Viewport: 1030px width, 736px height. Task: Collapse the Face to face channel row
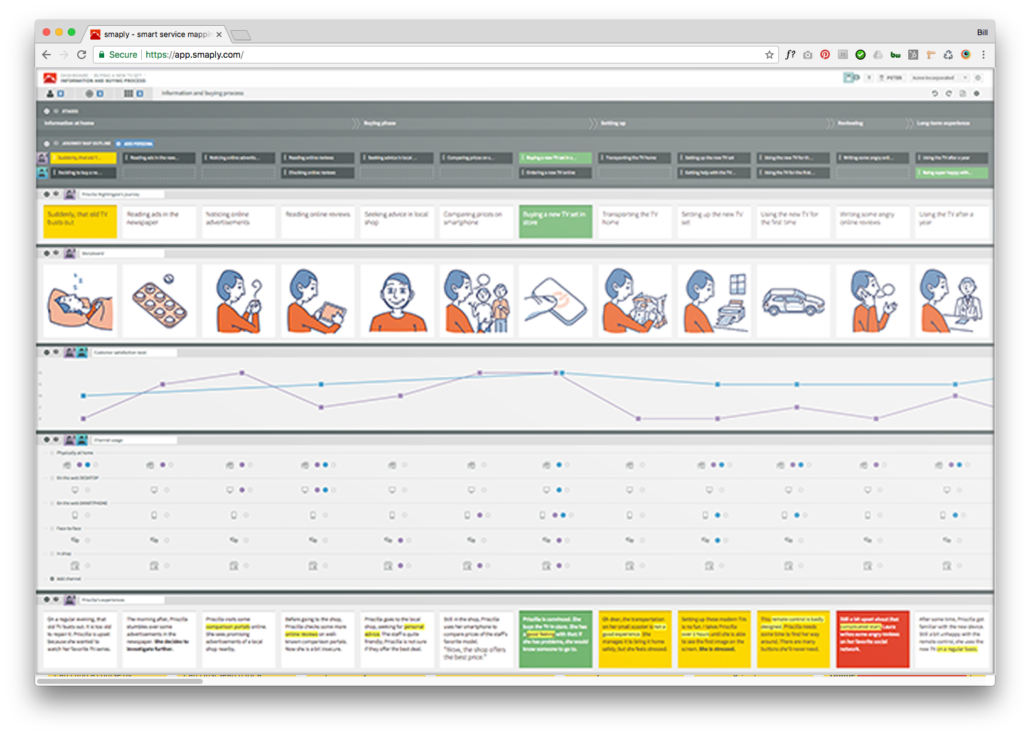(x=53, y=528)
